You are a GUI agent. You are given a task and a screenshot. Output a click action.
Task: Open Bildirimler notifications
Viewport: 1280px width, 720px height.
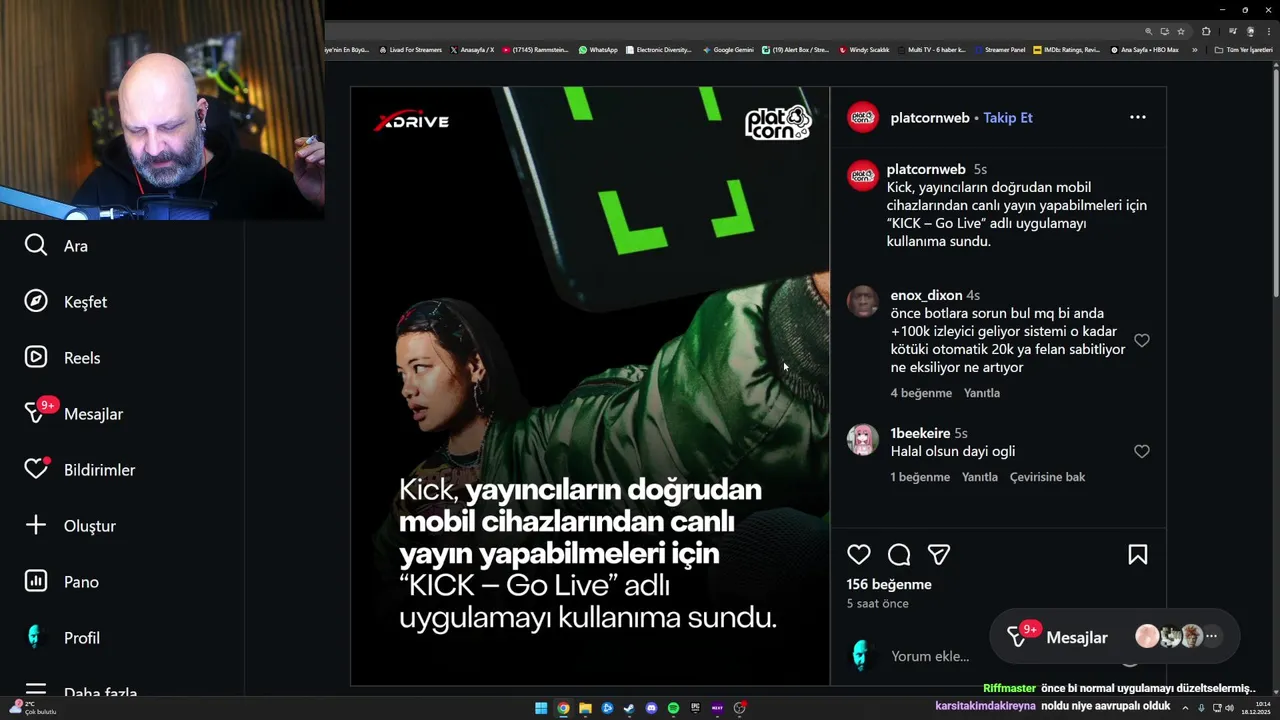(x=80, y=470)
